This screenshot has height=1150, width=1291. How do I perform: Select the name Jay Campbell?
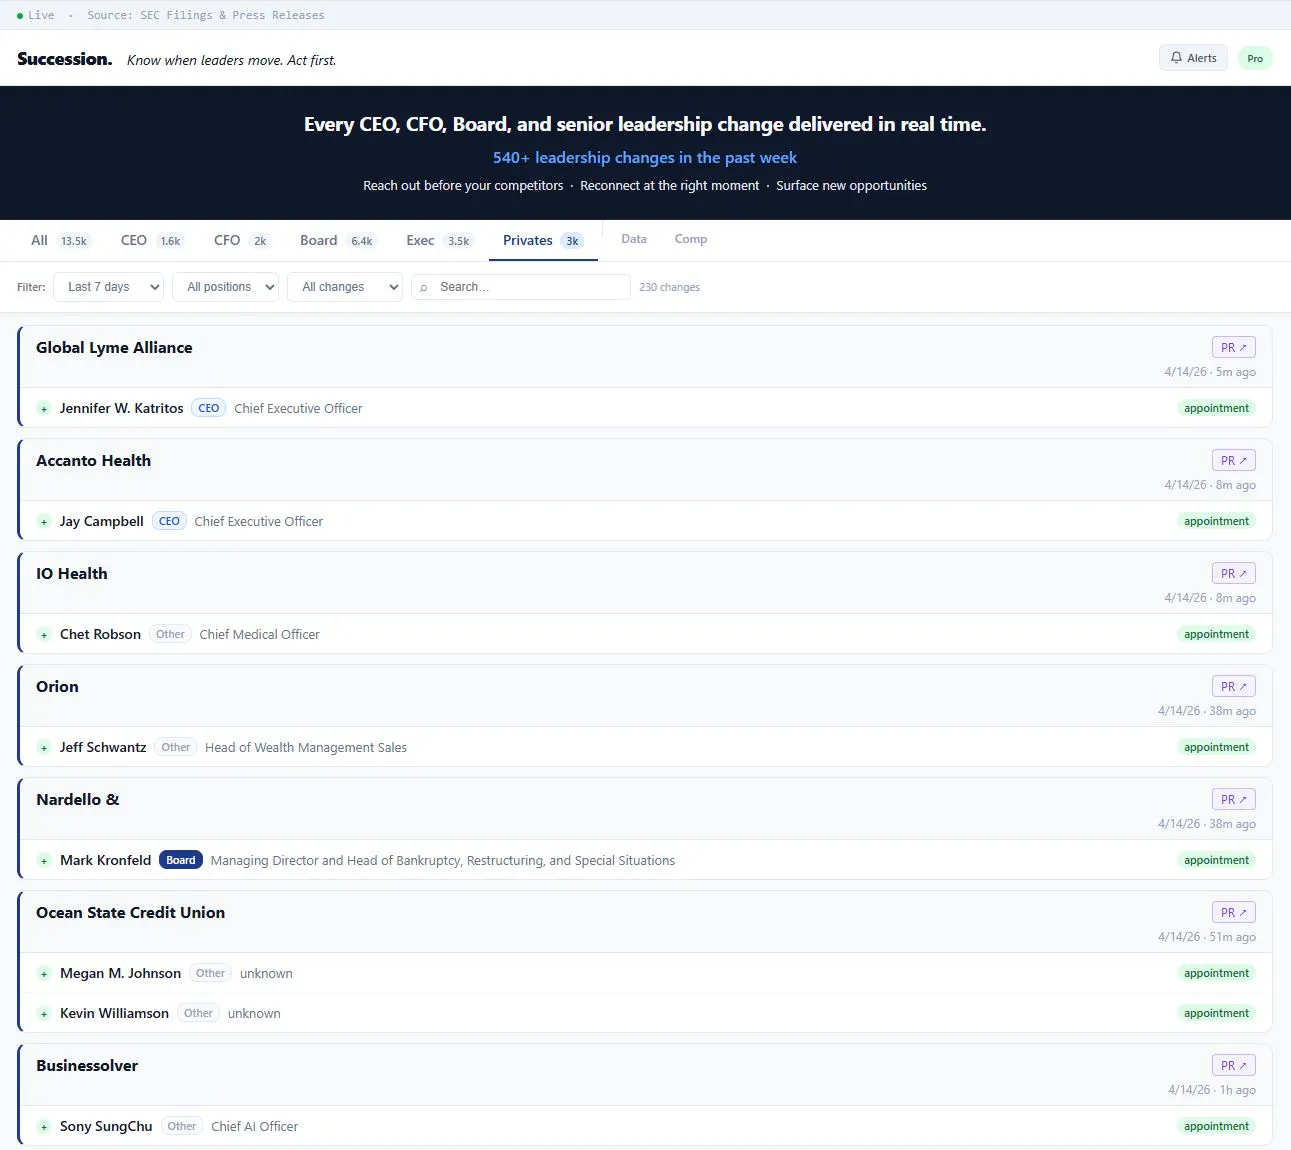(x=101, y=521)
